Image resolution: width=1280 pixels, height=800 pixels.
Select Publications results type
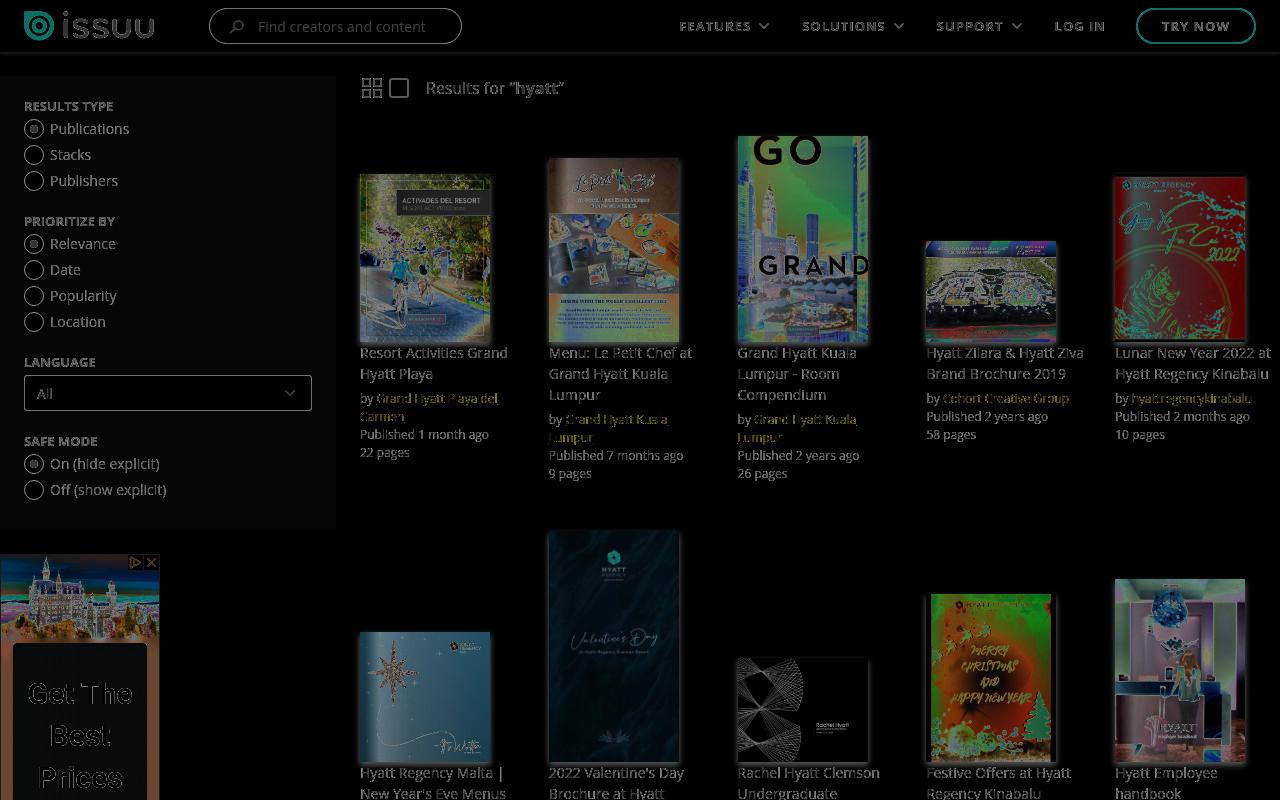pos(34,129)
